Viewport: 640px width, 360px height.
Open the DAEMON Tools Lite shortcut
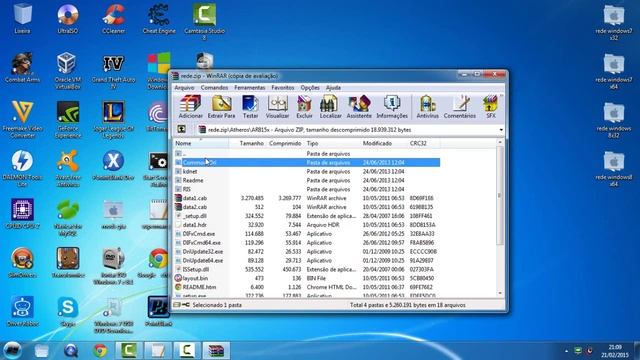(x=22, y=168)
